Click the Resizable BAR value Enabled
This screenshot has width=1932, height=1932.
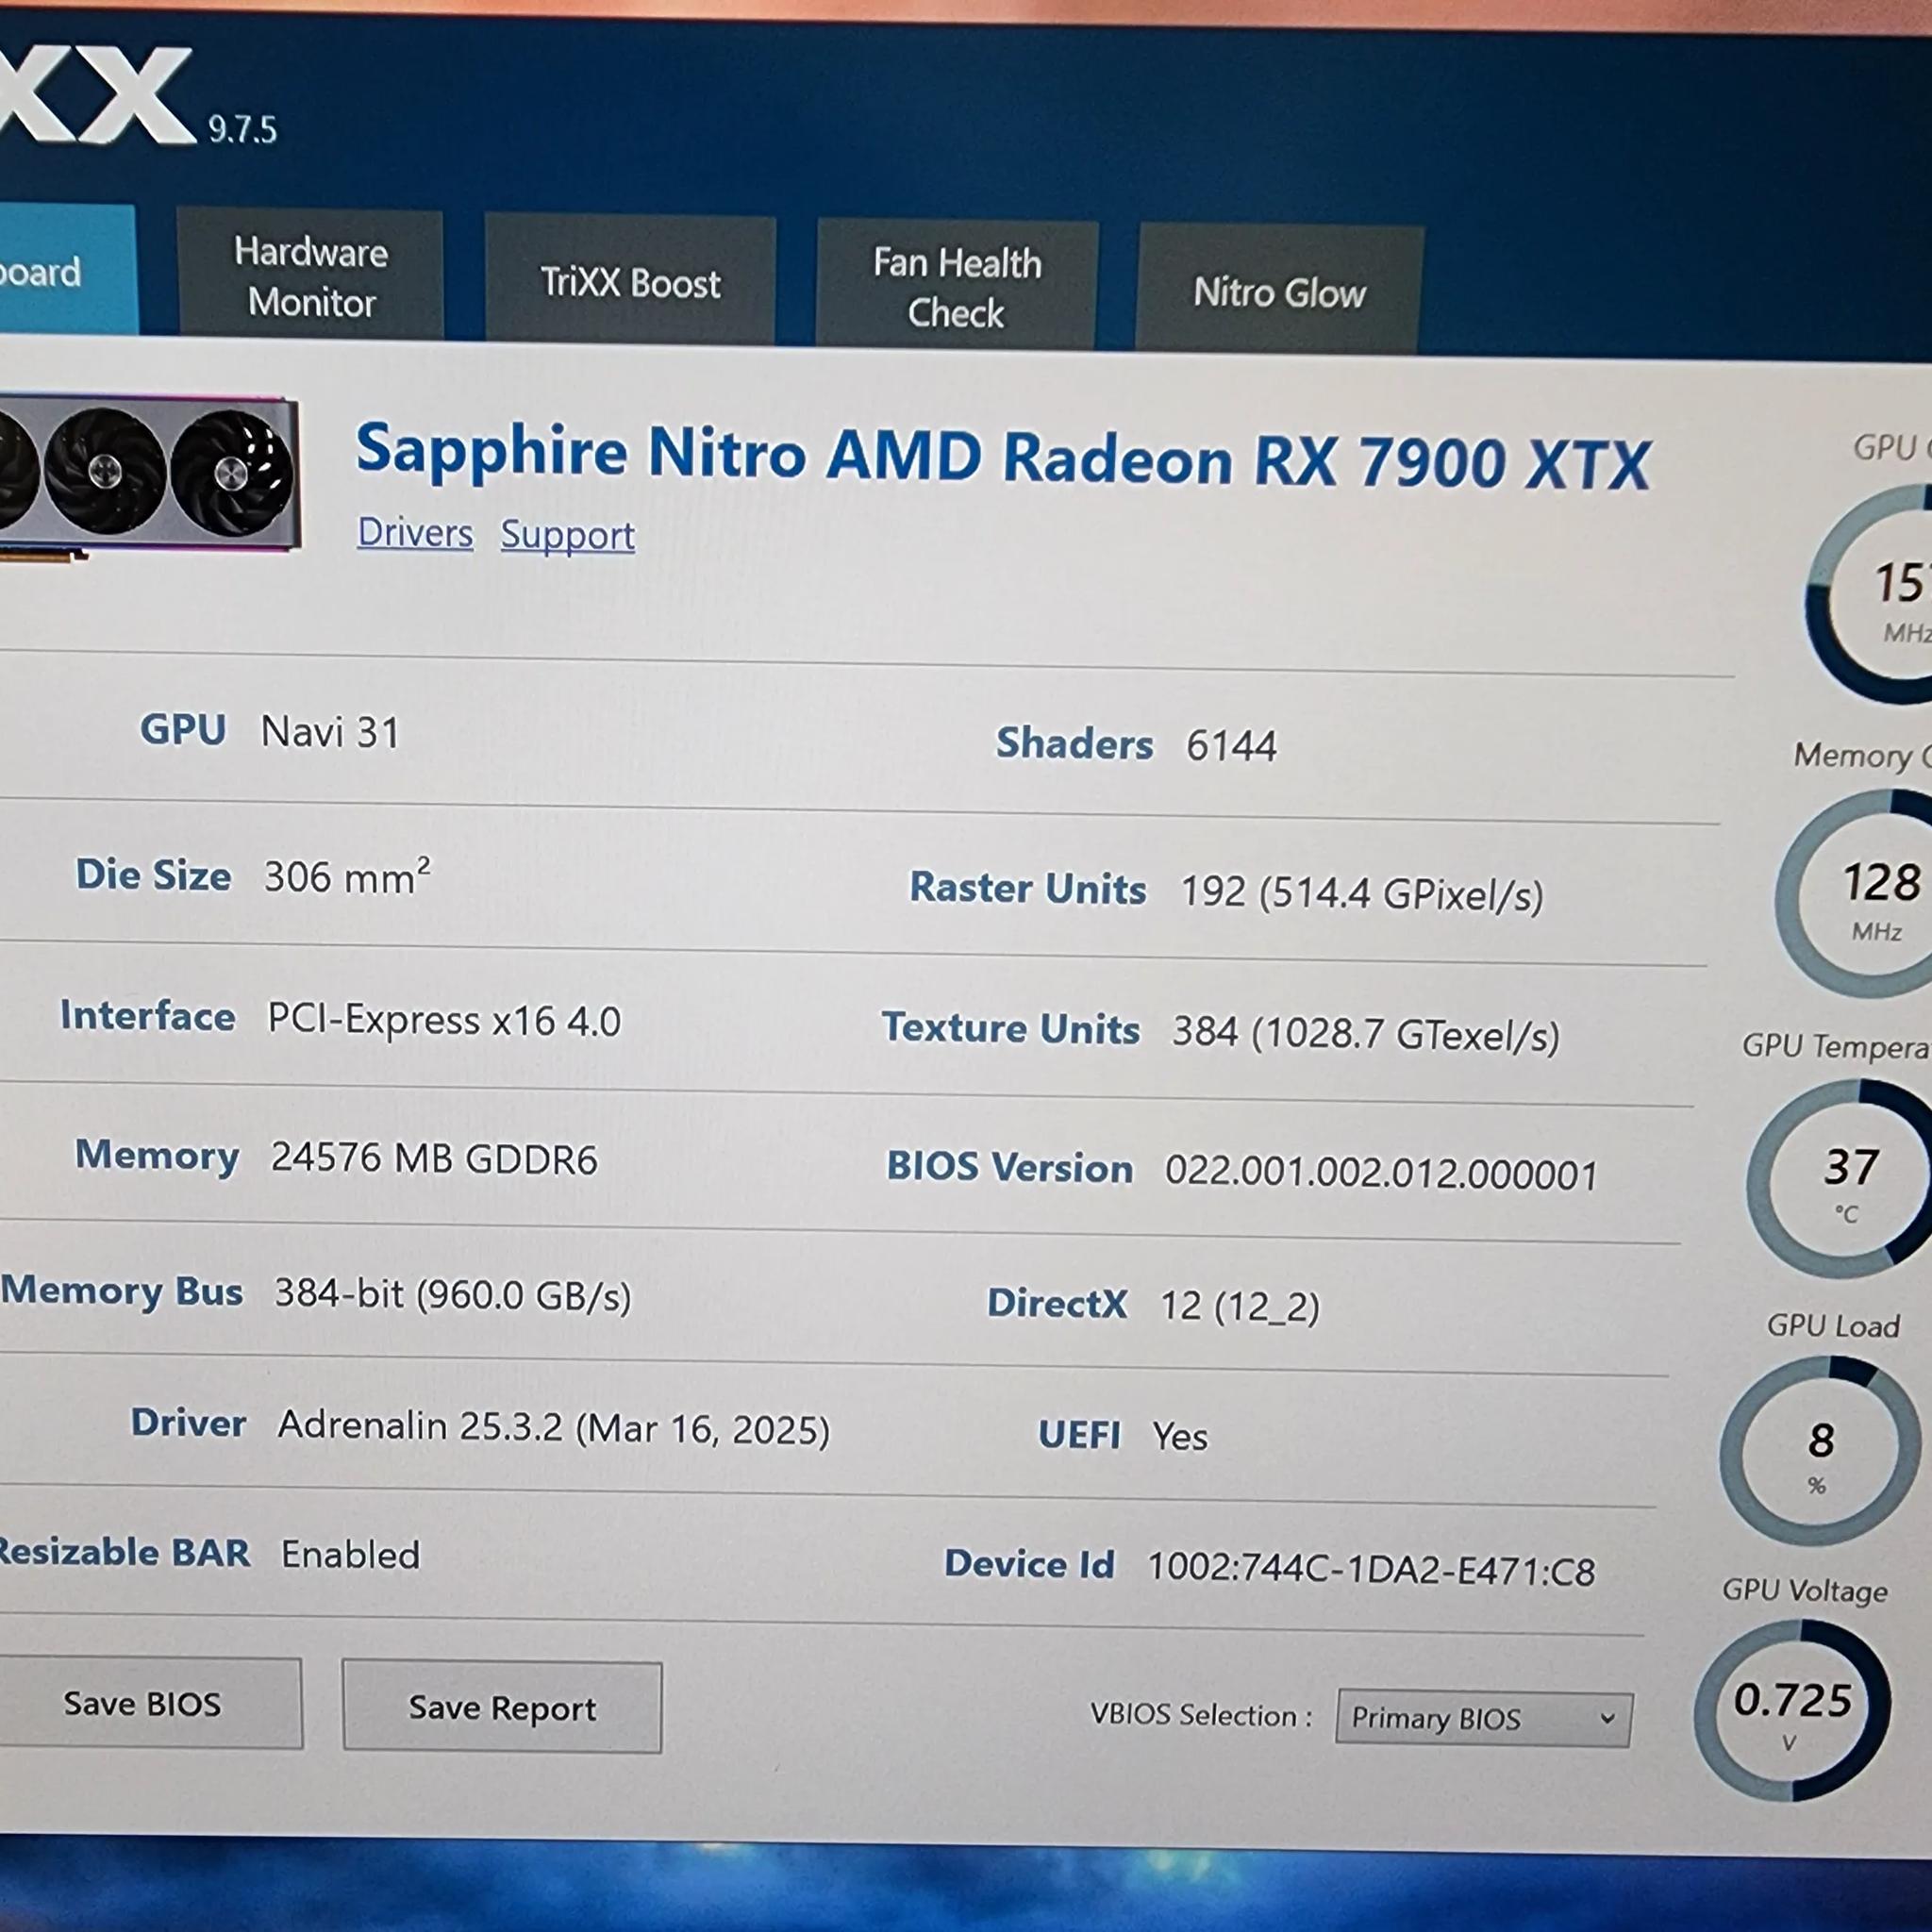[351, 1555]
